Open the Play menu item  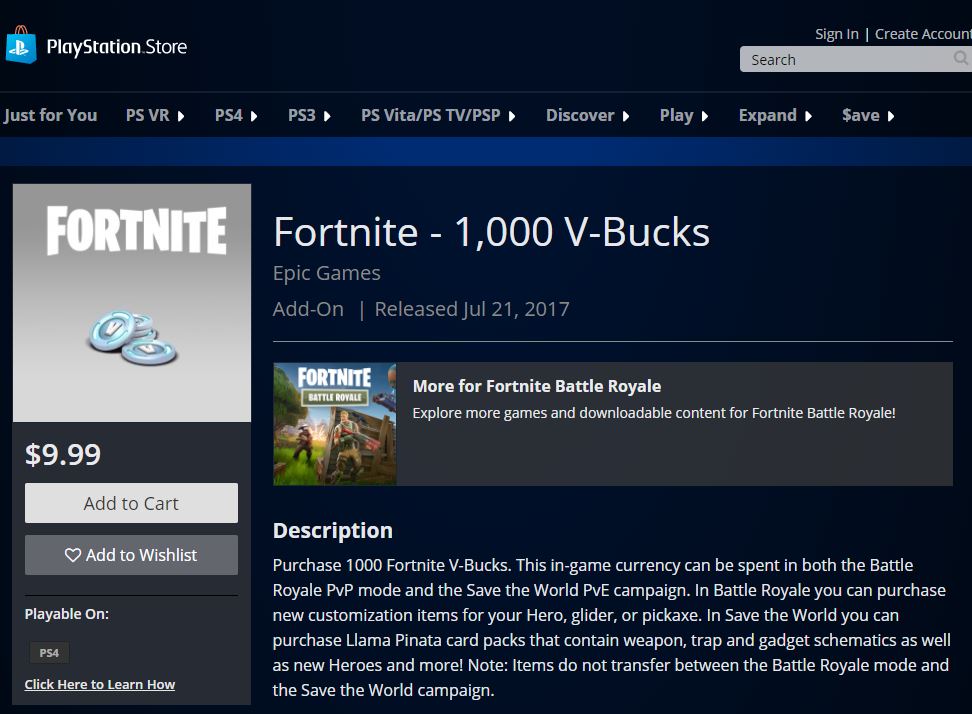676,115
